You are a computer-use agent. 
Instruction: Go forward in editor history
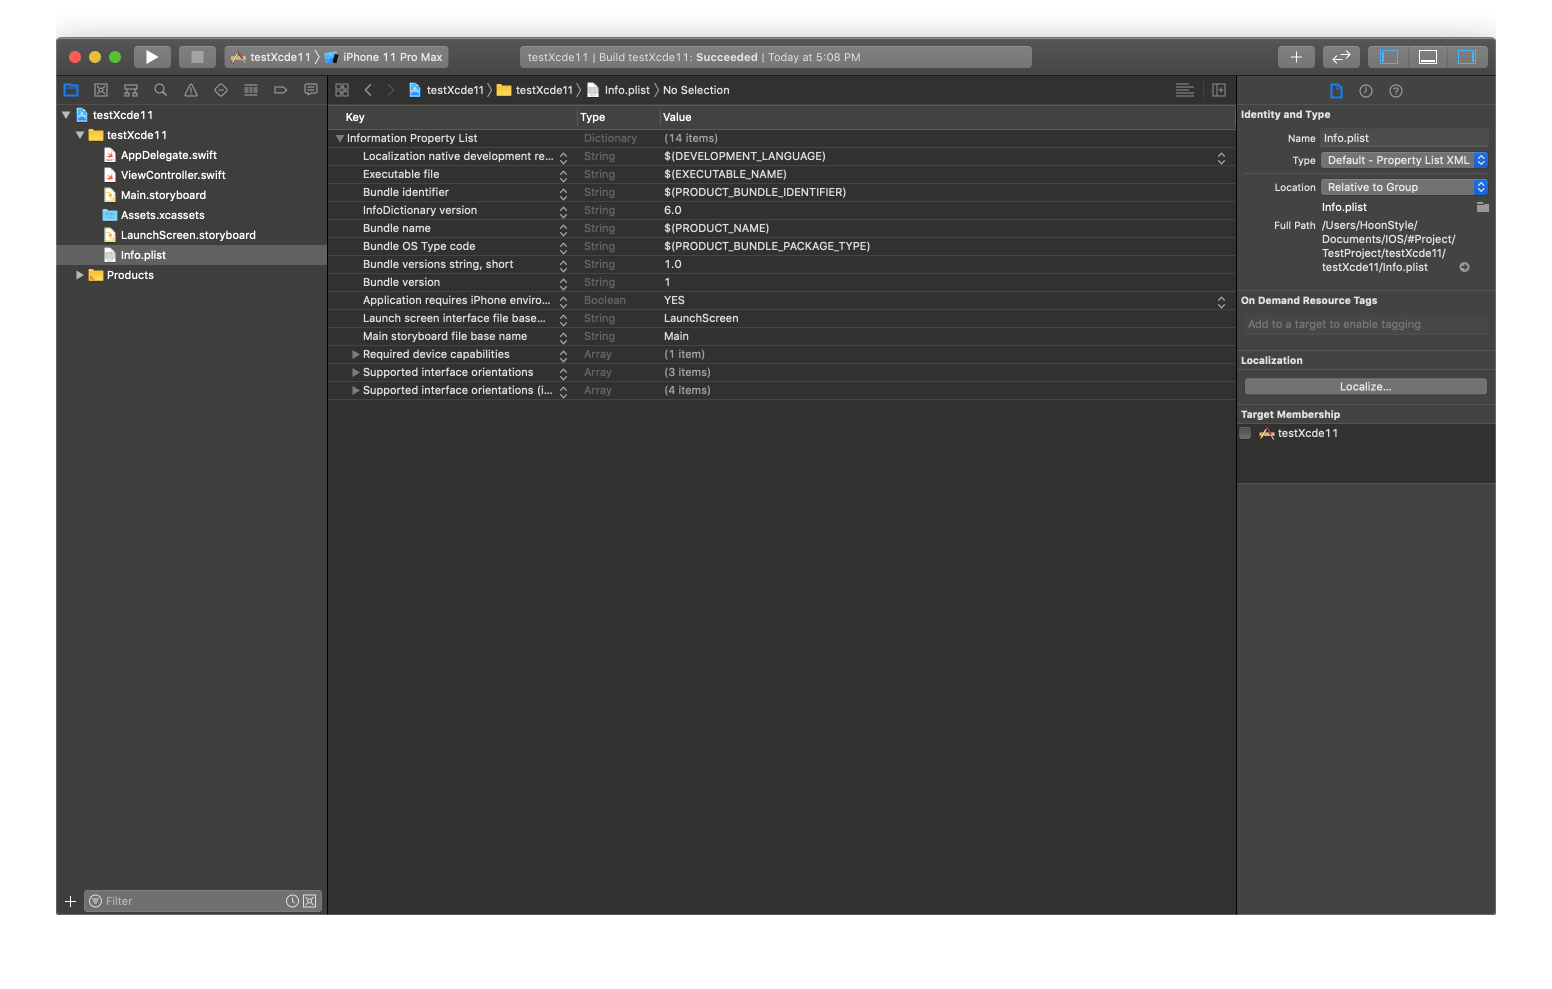pos(390,90)
